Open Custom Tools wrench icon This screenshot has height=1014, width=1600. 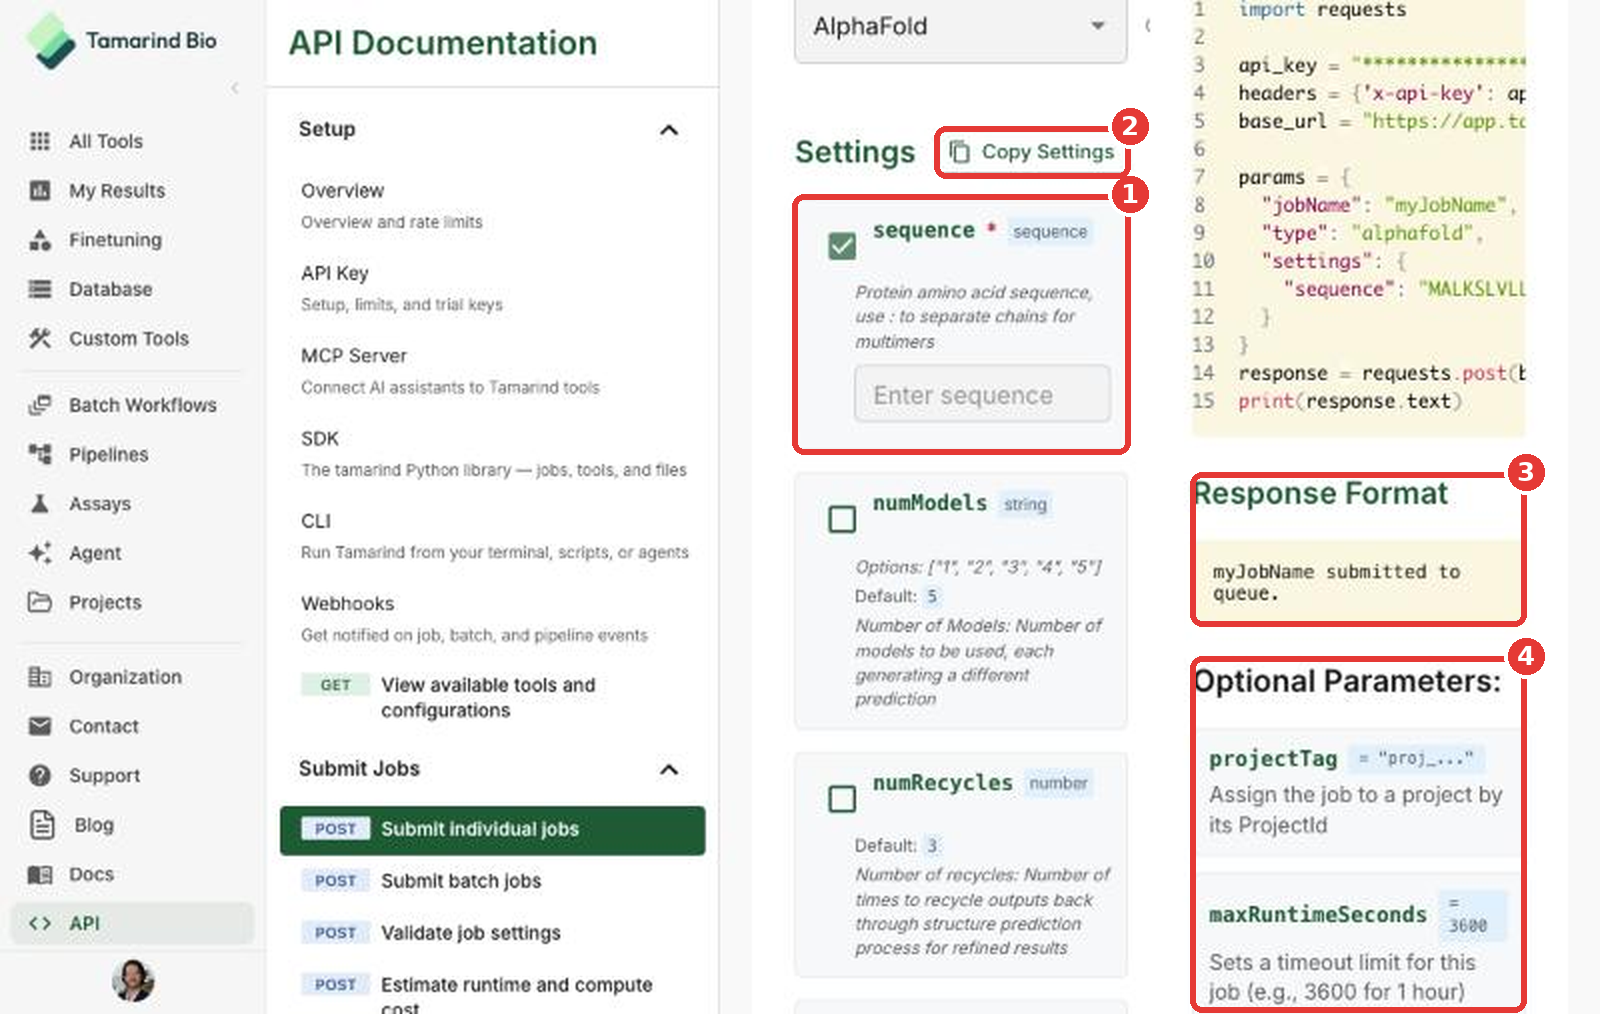40,338
